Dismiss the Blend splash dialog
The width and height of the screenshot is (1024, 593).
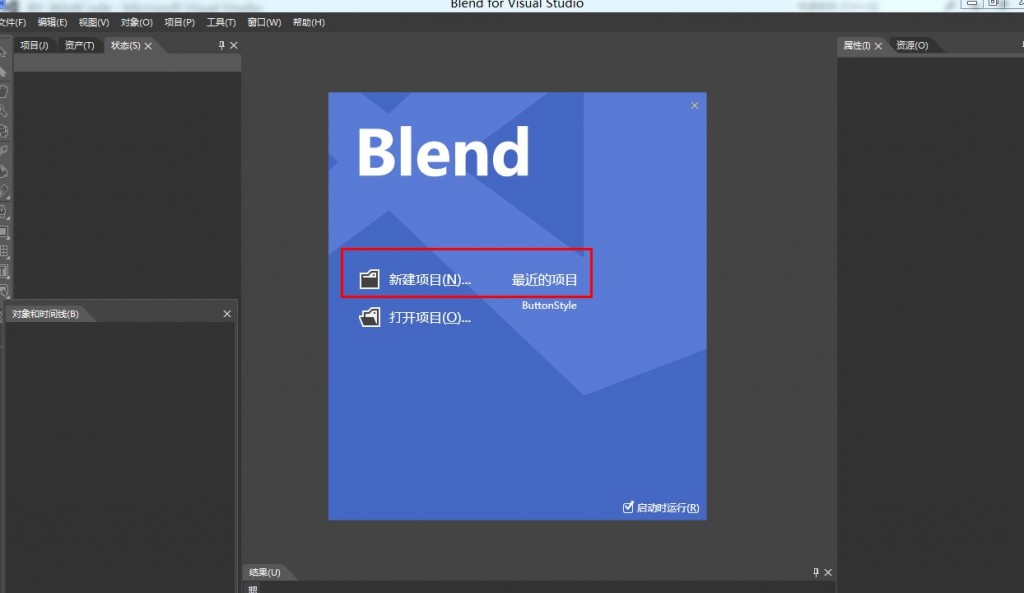tap(694, 105)
